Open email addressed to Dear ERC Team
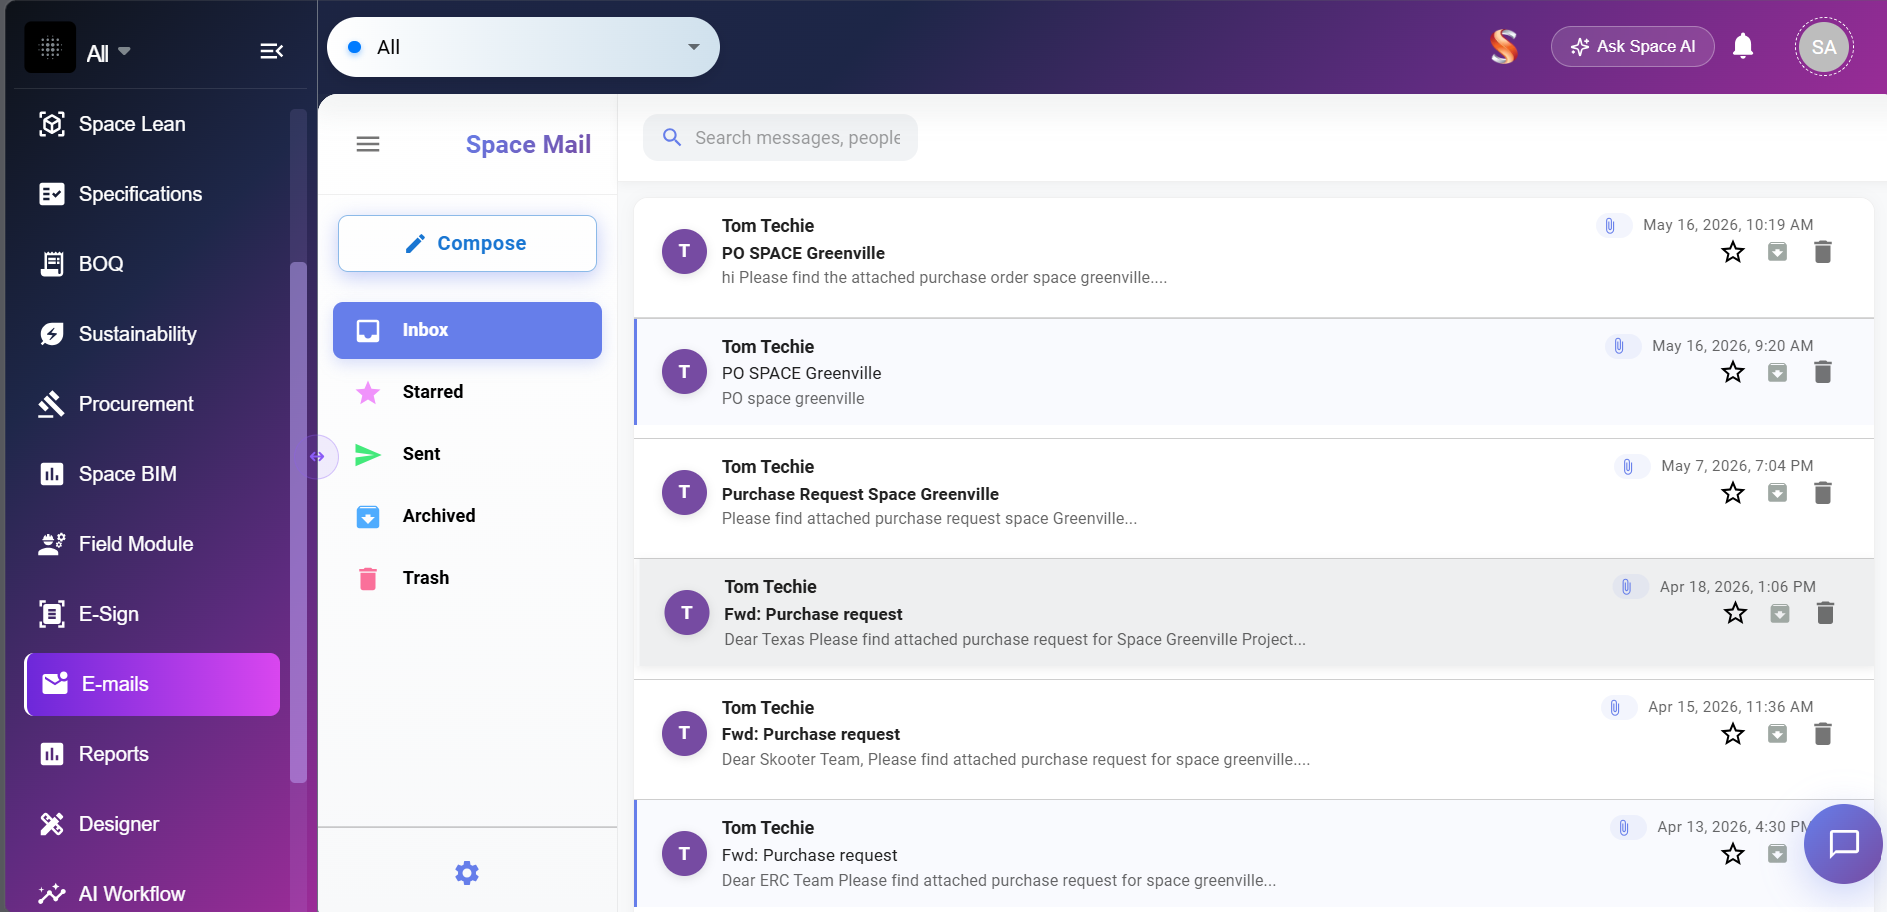The height and width of the screenshot is (912, 1887). 1253,855
